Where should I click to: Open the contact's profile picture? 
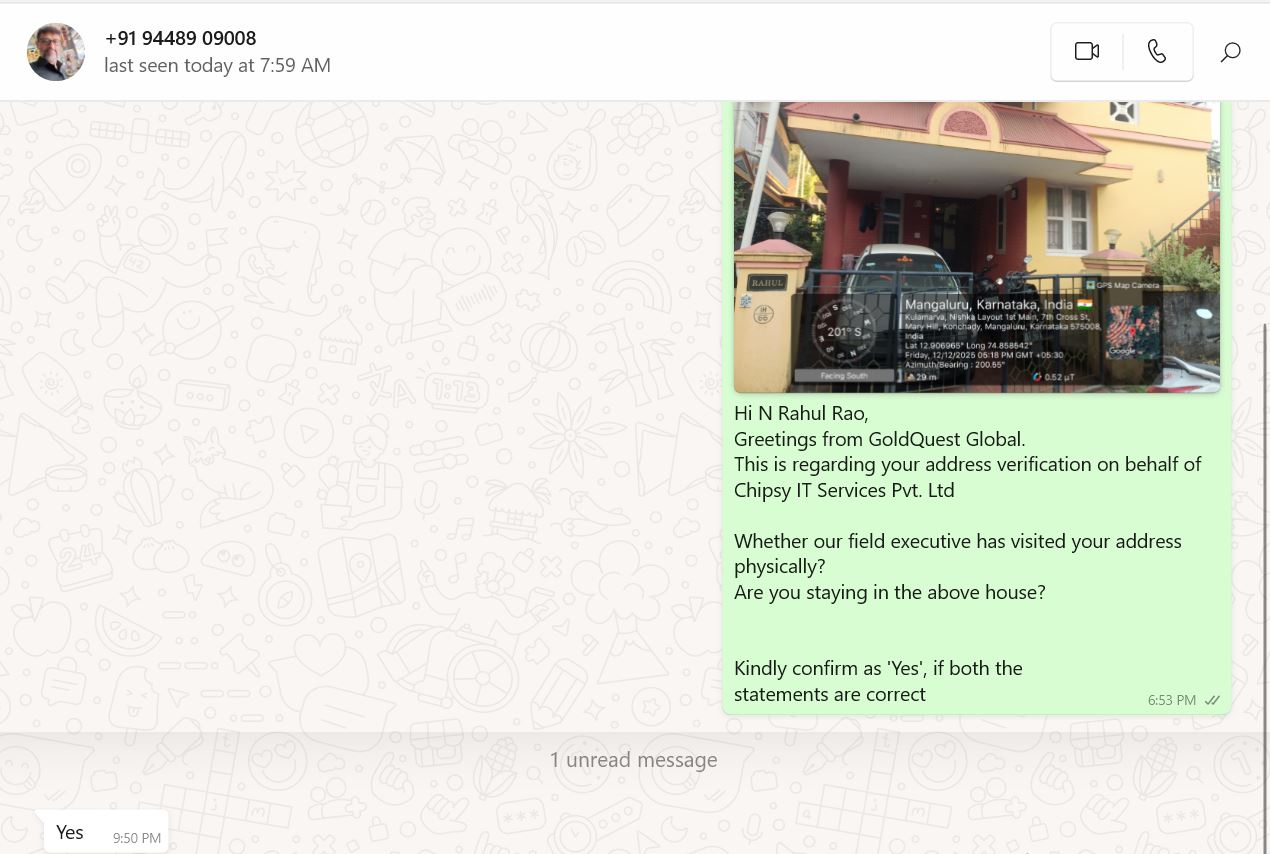pyautogui.click(x=56, y=52)
